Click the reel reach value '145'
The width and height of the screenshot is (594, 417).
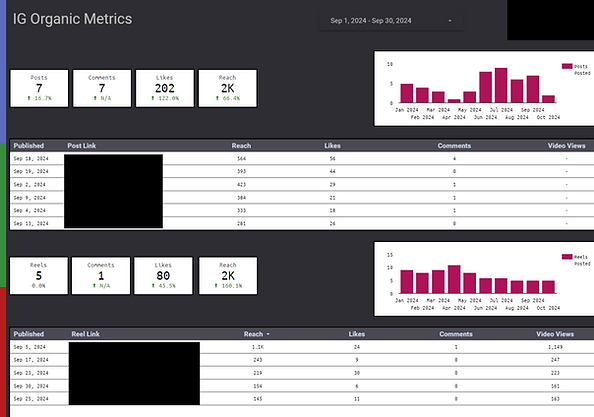[258, 399]
